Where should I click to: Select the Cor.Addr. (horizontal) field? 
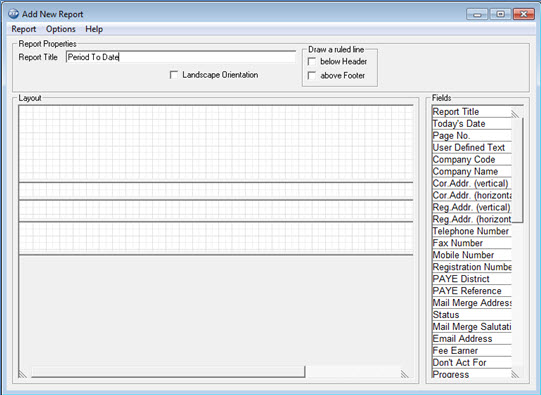coord(472,195)
